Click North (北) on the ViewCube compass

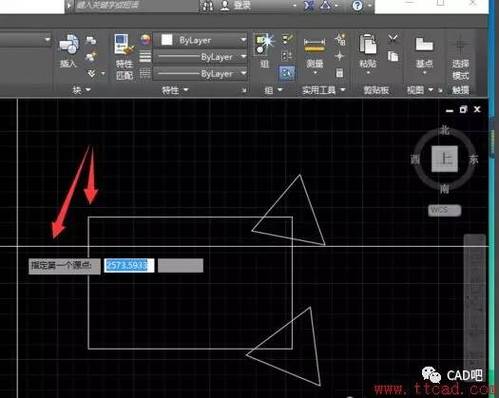[x=445, y=130]
